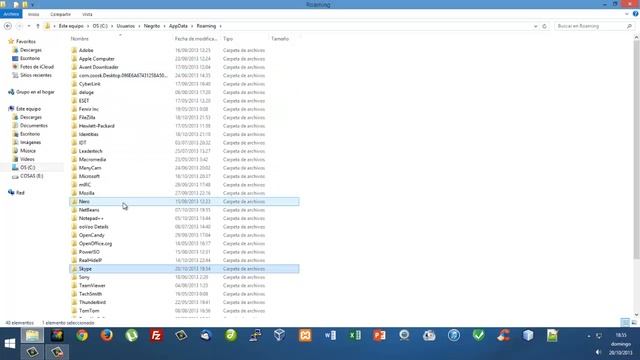The height and width of the screenshot is (360, 640).
Task: Select the Thunderbird folder
Action: 92,302
